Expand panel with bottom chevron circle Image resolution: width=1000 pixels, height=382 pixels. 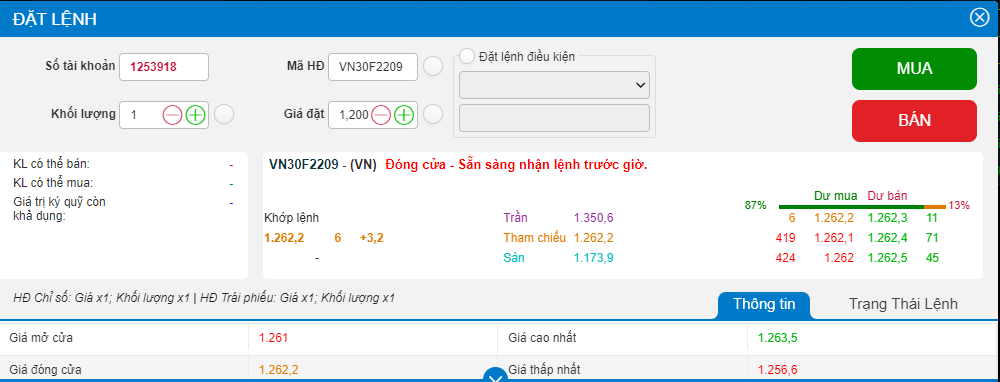[494, 376]
